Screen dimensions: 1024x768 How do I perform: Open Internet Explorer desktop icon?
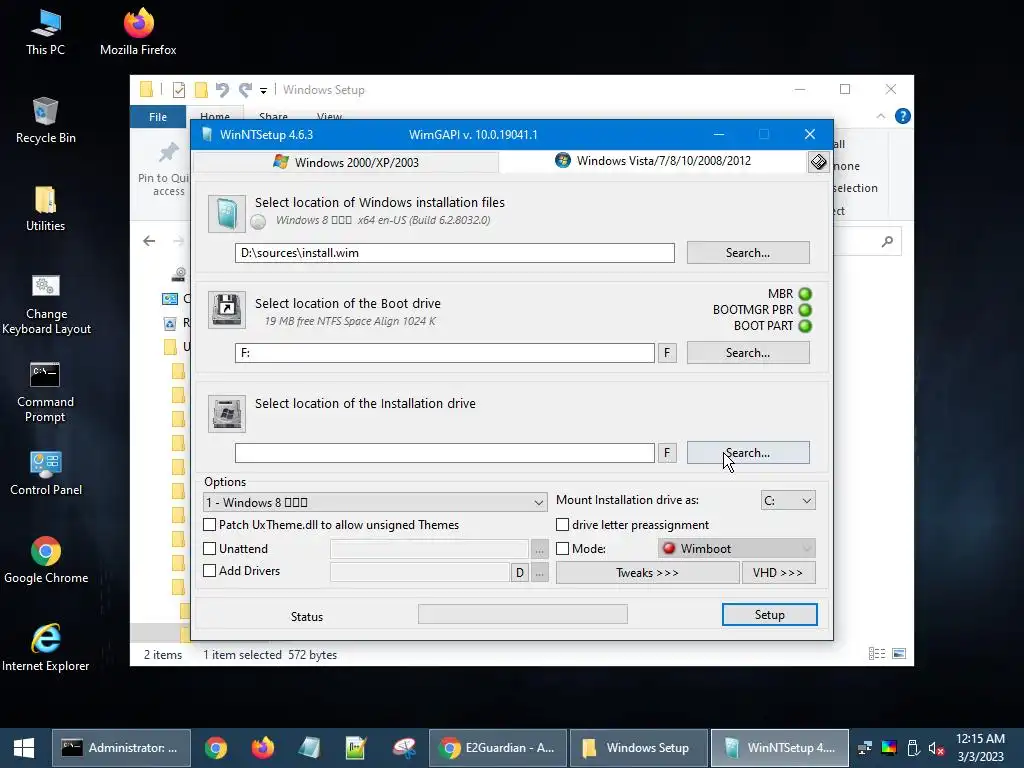tap(46, 648)
